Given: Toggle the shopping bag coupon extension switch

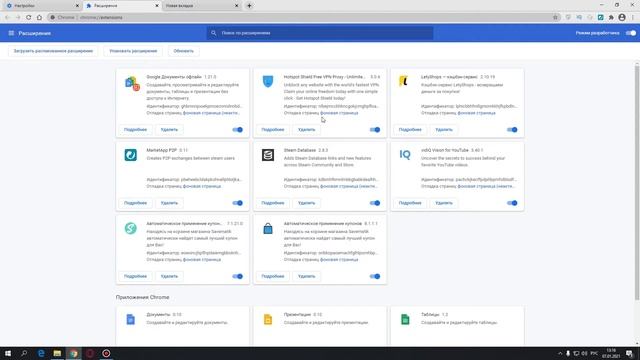Looking at the screenshot, I should pyautogui.click(x=375, y=276).
